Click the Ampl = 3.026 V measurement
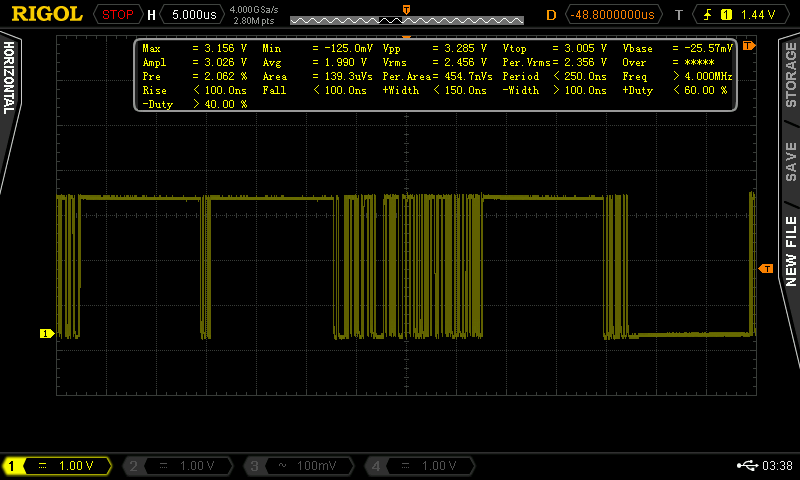Image resolution: width=800 pixels, height=480 pixels. tap(194, 62)
